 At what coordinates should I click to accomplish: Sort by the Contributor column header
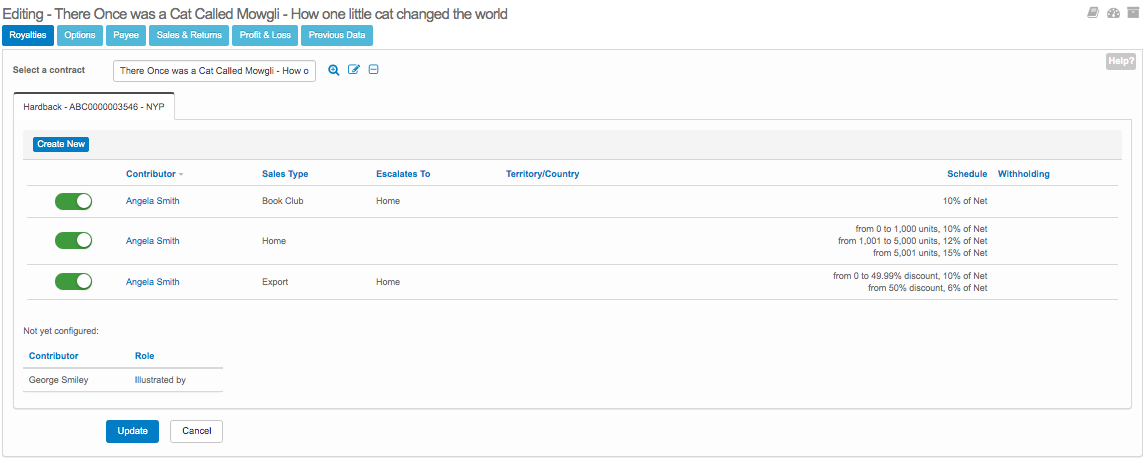(151, 174)
